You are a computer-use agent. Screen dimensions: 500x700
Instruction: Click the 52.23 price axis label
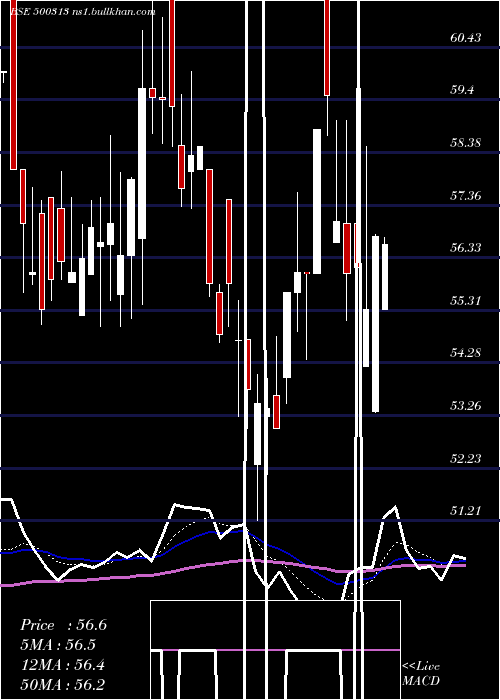(x=466, y=458)
